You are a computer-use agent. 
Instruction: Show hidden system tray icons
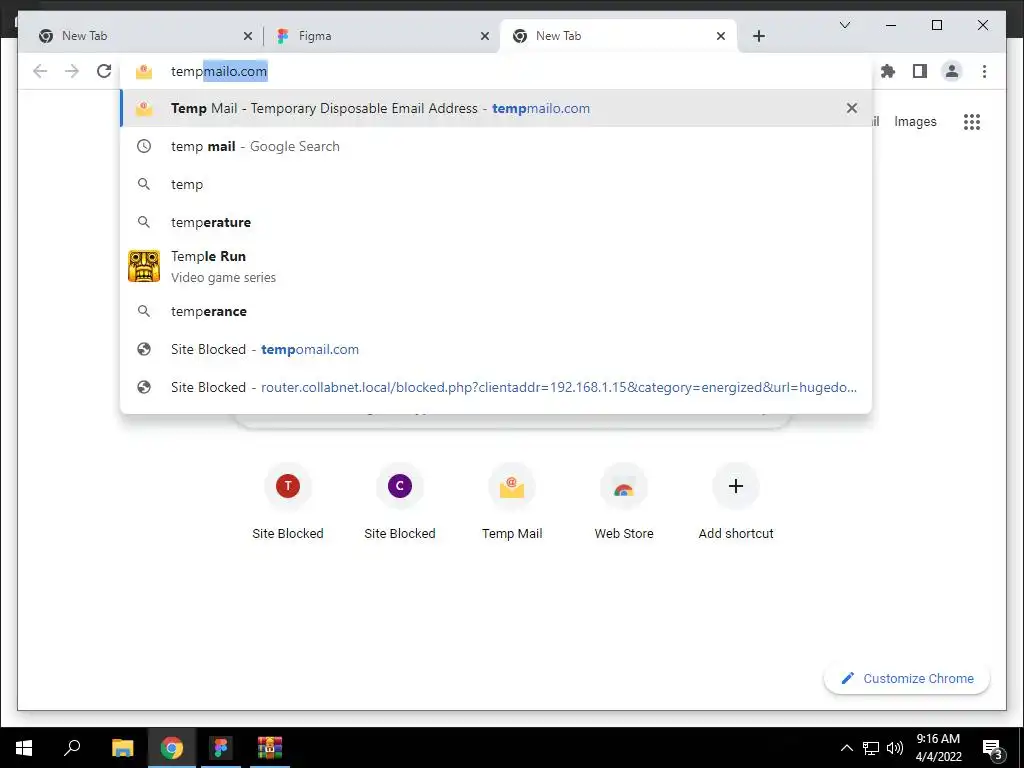tap(846, 748)
